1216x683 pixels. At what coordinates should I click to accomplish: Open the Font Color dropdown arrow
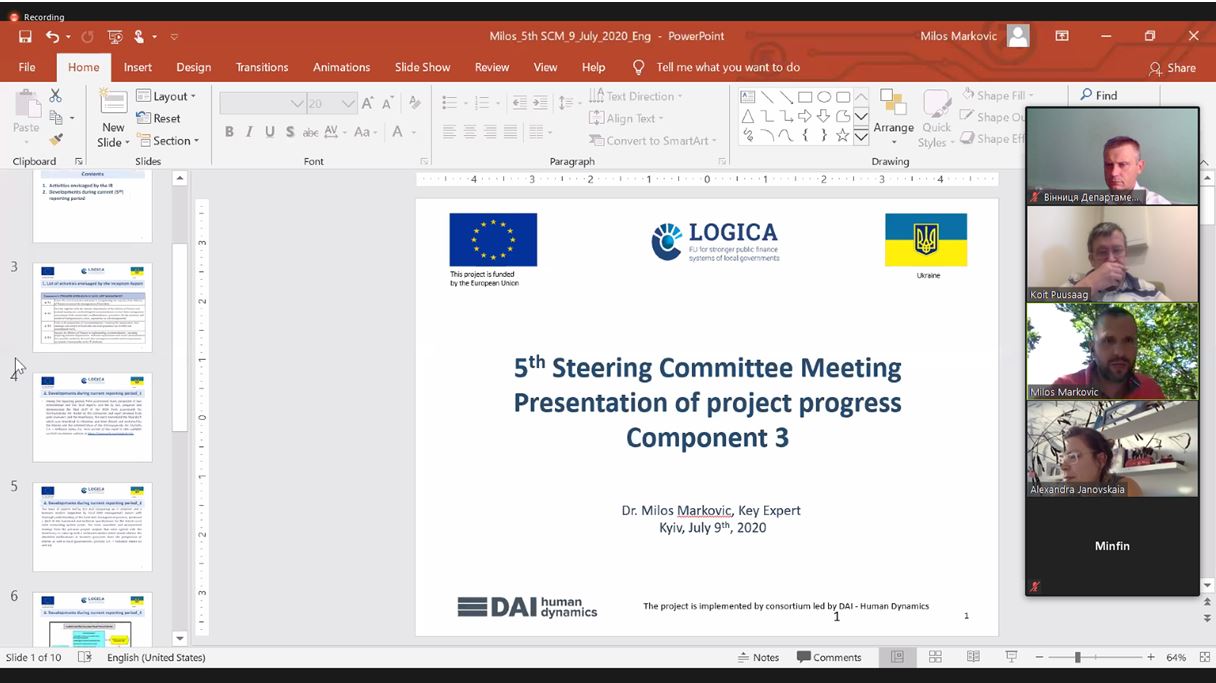414,132
